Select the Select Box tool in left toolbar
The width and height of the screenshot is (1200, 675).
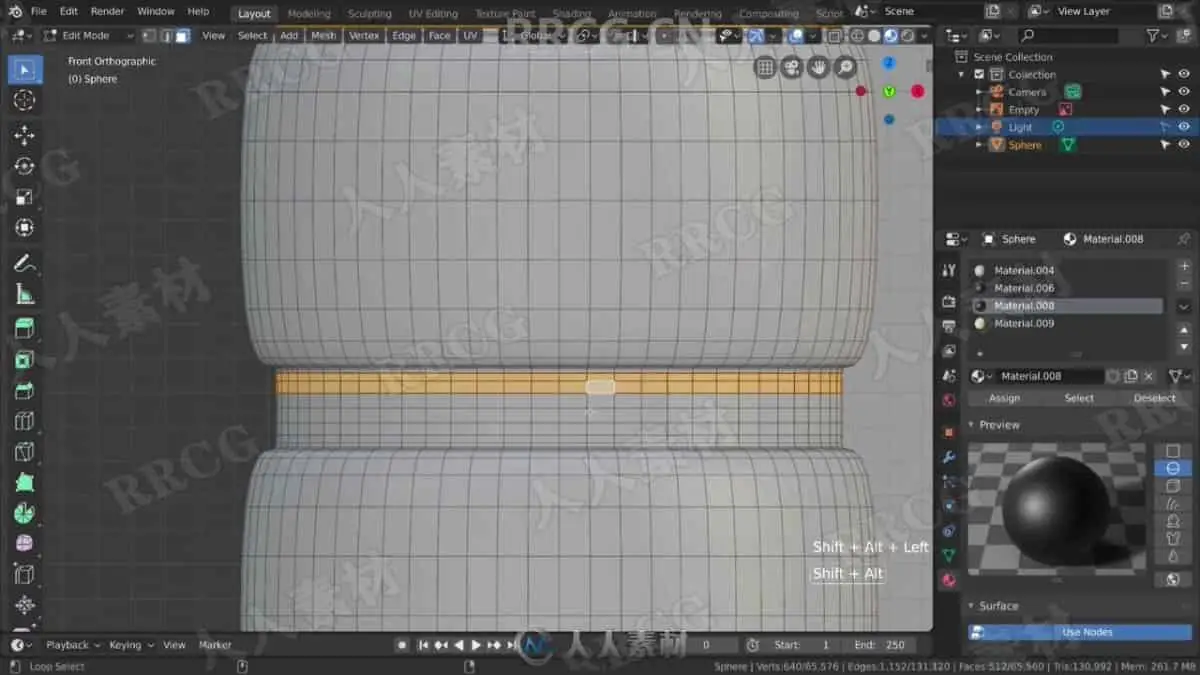point(25,70)
